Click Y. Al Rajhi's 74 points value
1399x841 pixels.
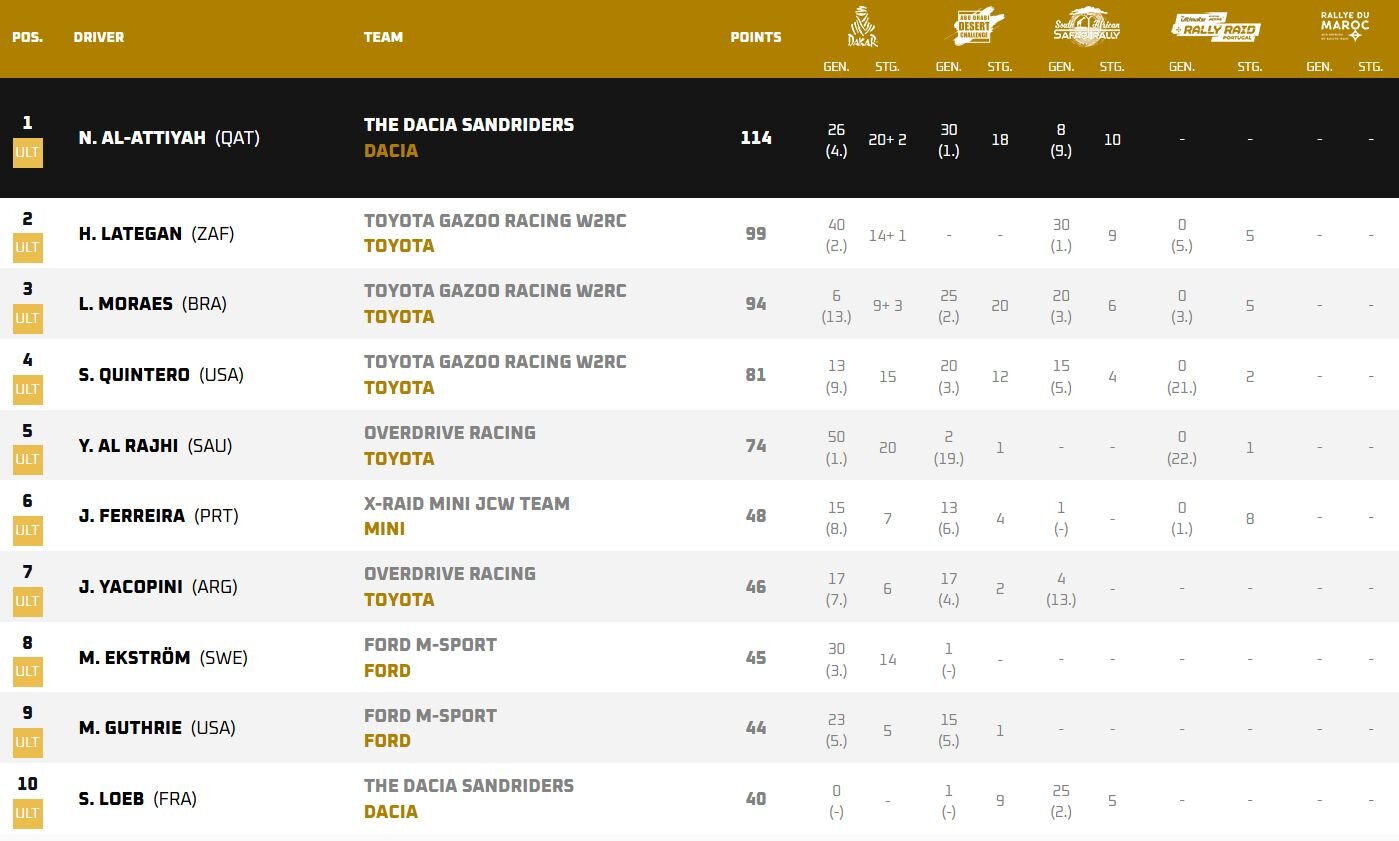tap(756, 445)
